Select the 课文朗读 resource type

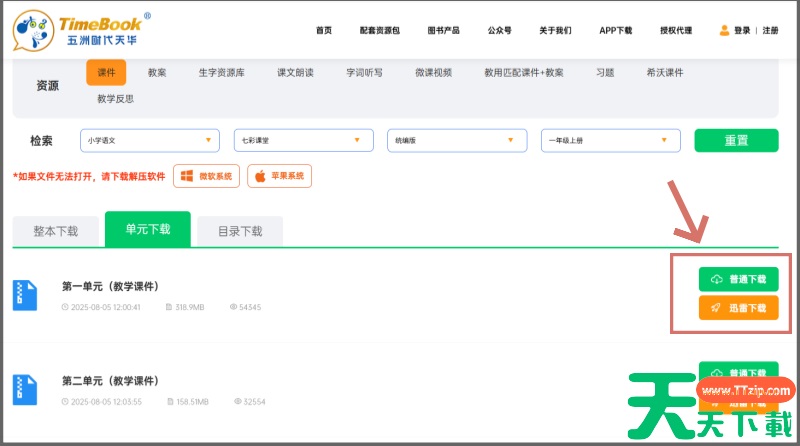[x=295, y=72]
